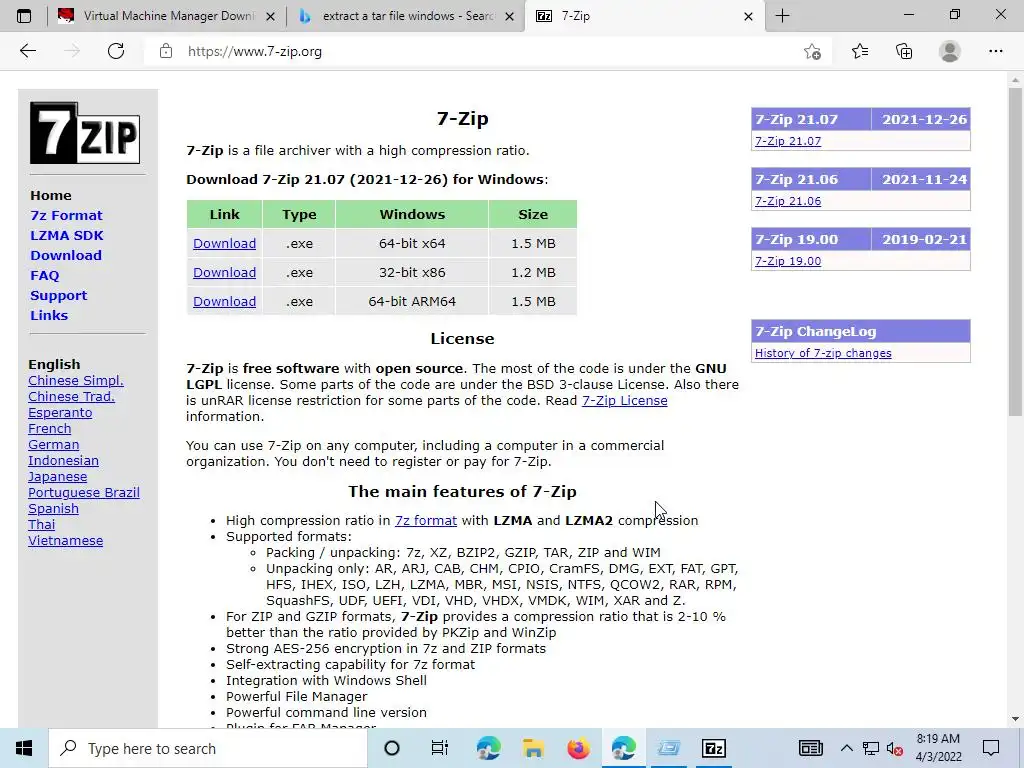
Task: Click the muted volume tray icon
Action: [x=895, y=748]
